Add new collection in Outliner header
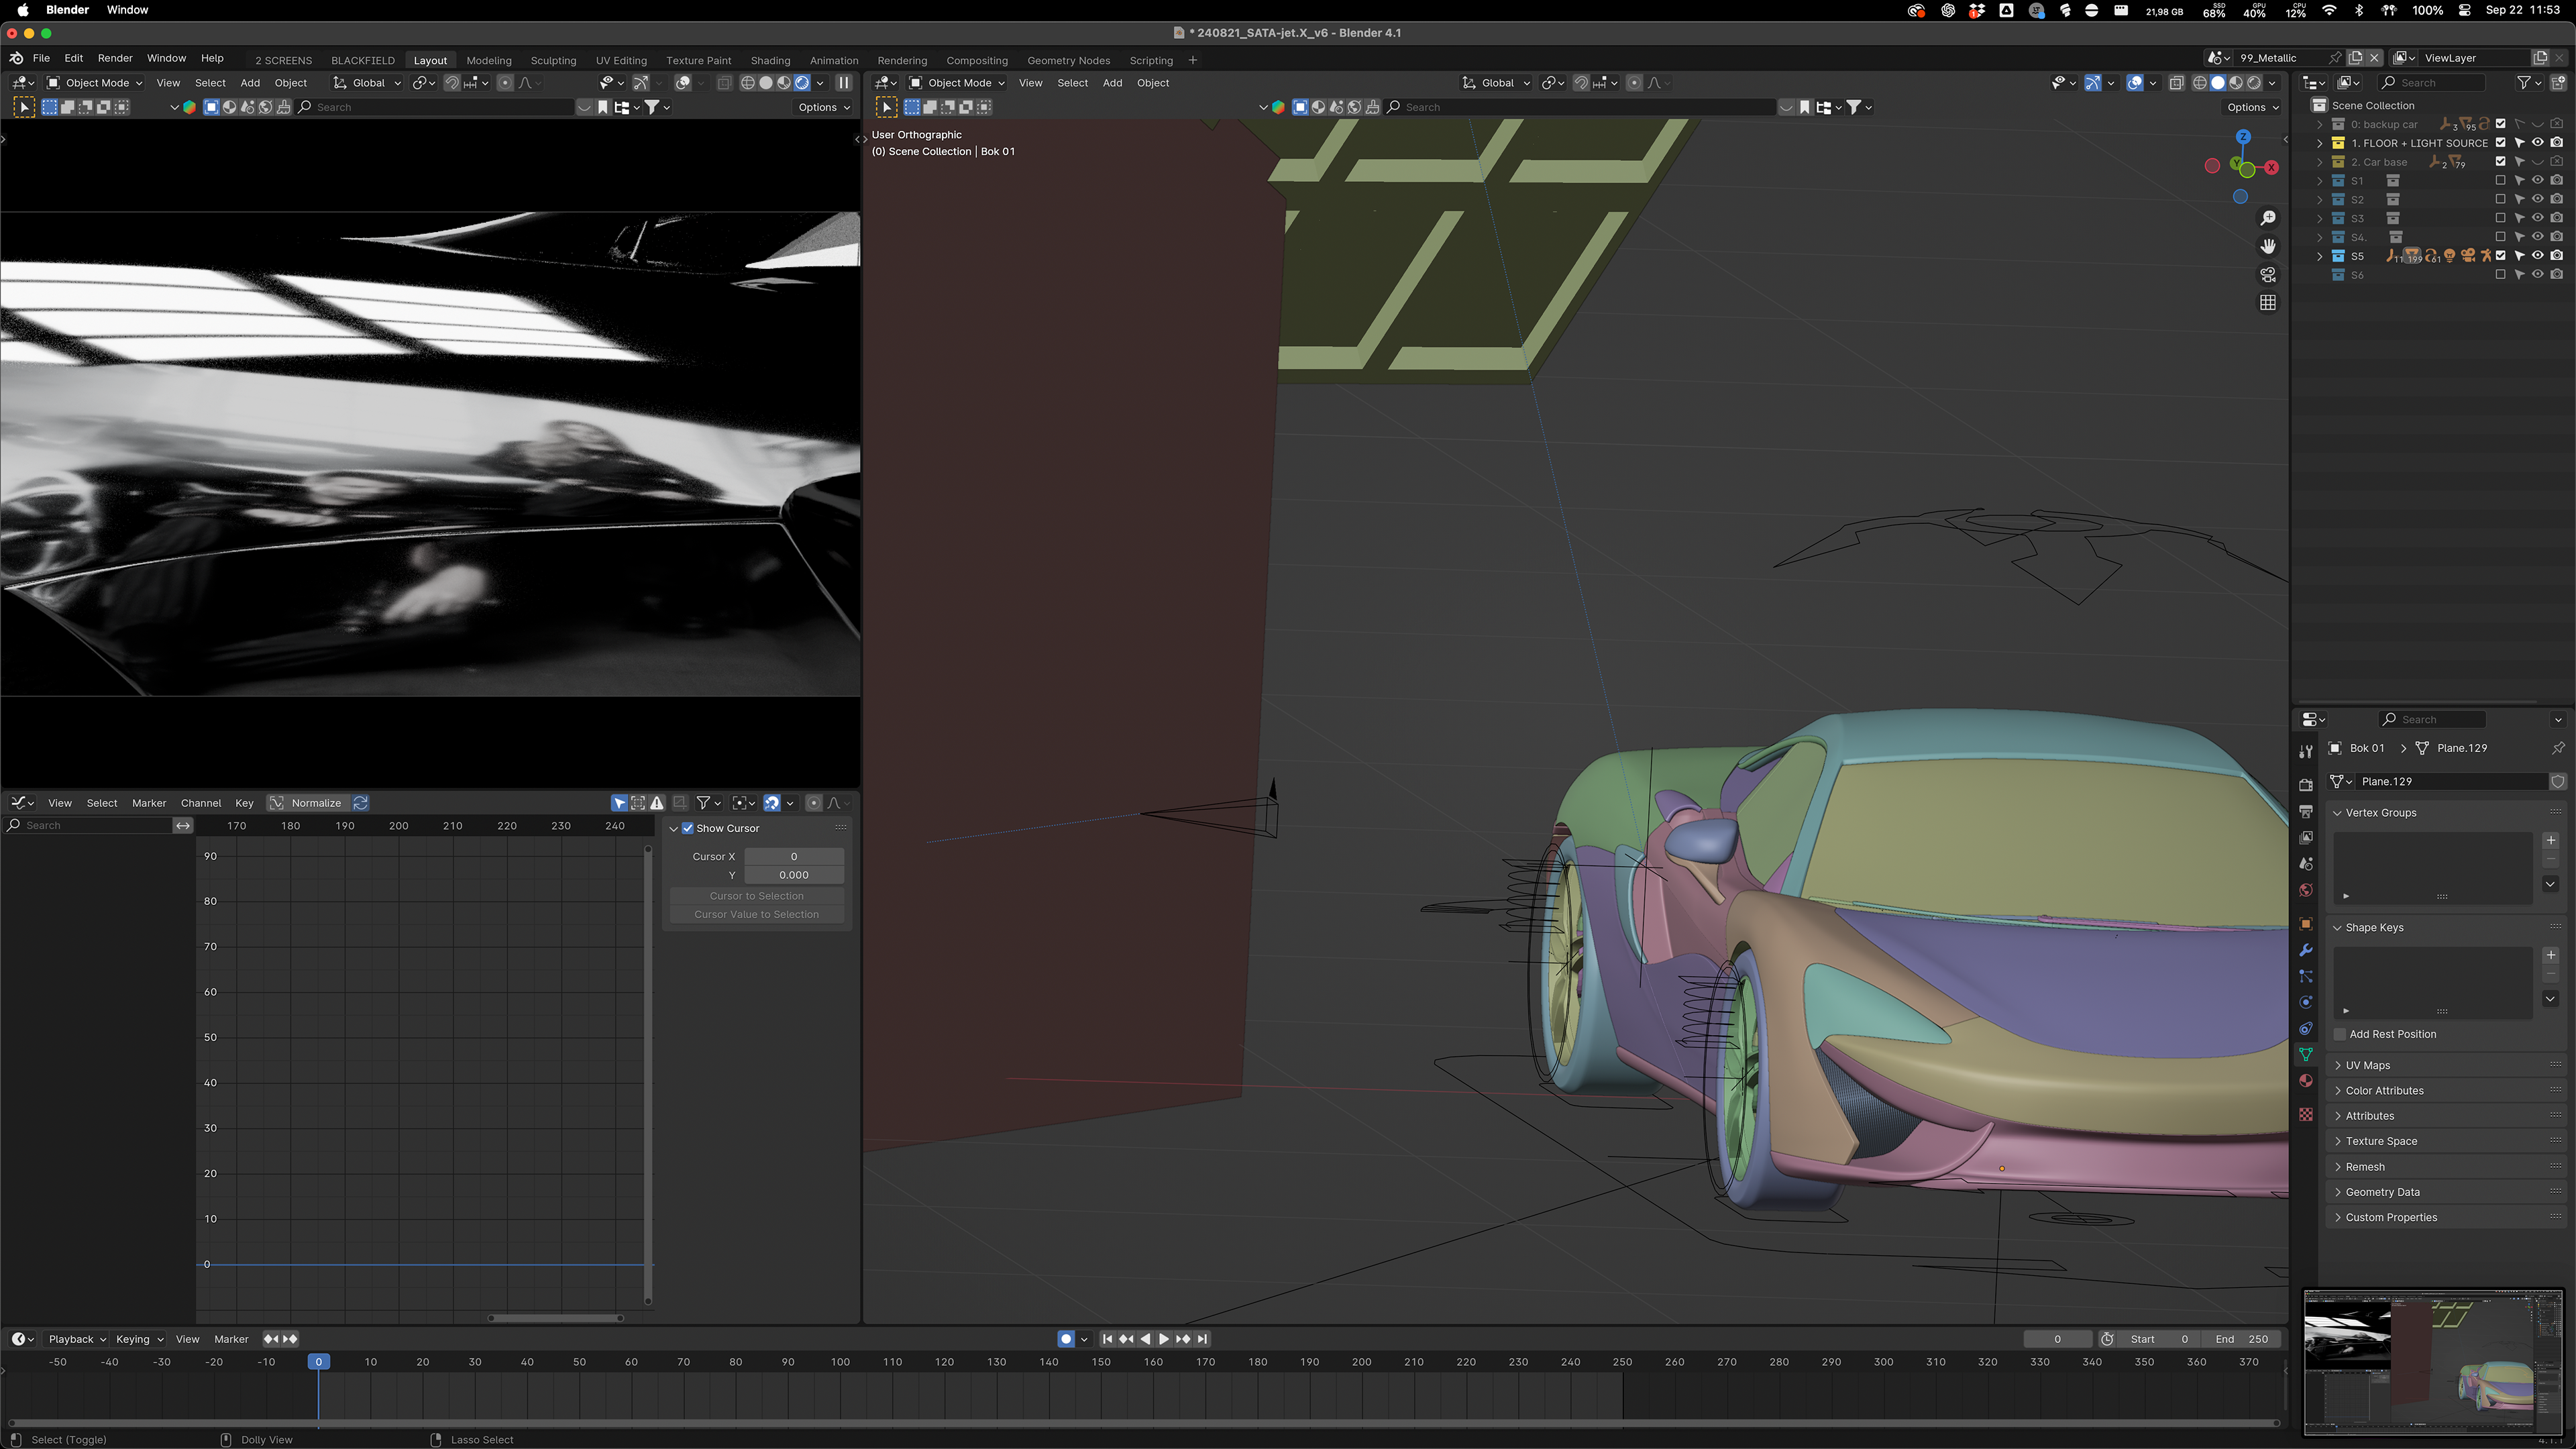Image resolution: width=2576 pixels, height=1449 pixels. [x=2559, y=82]
